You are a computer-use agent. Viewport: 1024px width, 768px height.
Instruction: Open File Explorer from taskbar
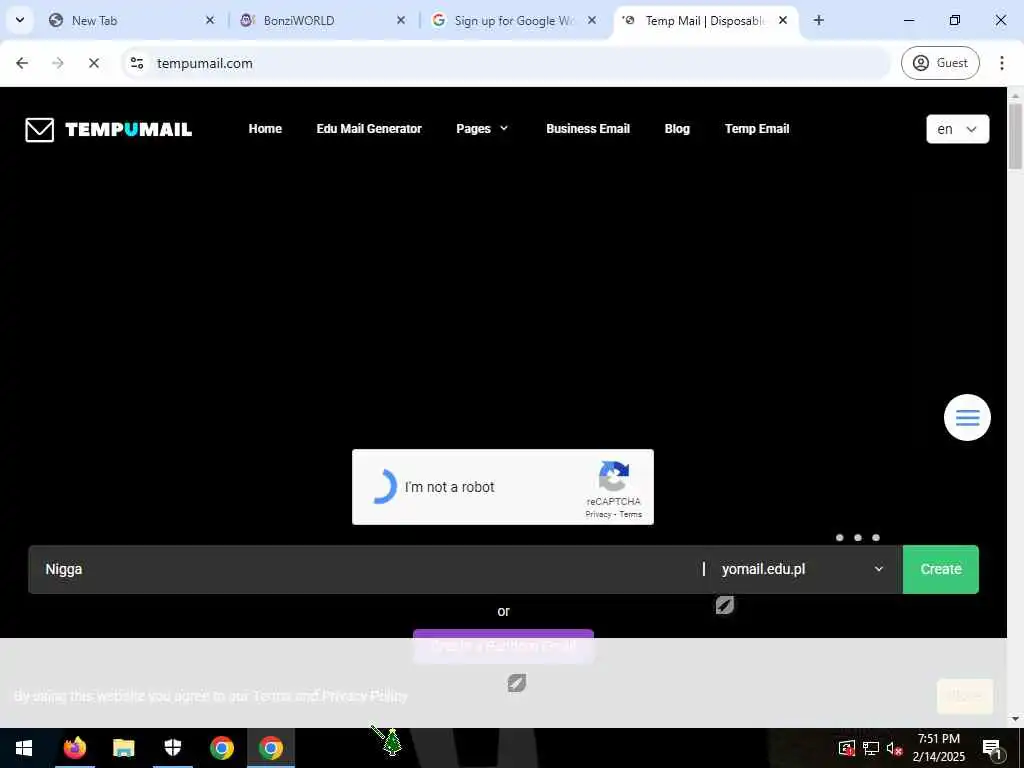124,748
